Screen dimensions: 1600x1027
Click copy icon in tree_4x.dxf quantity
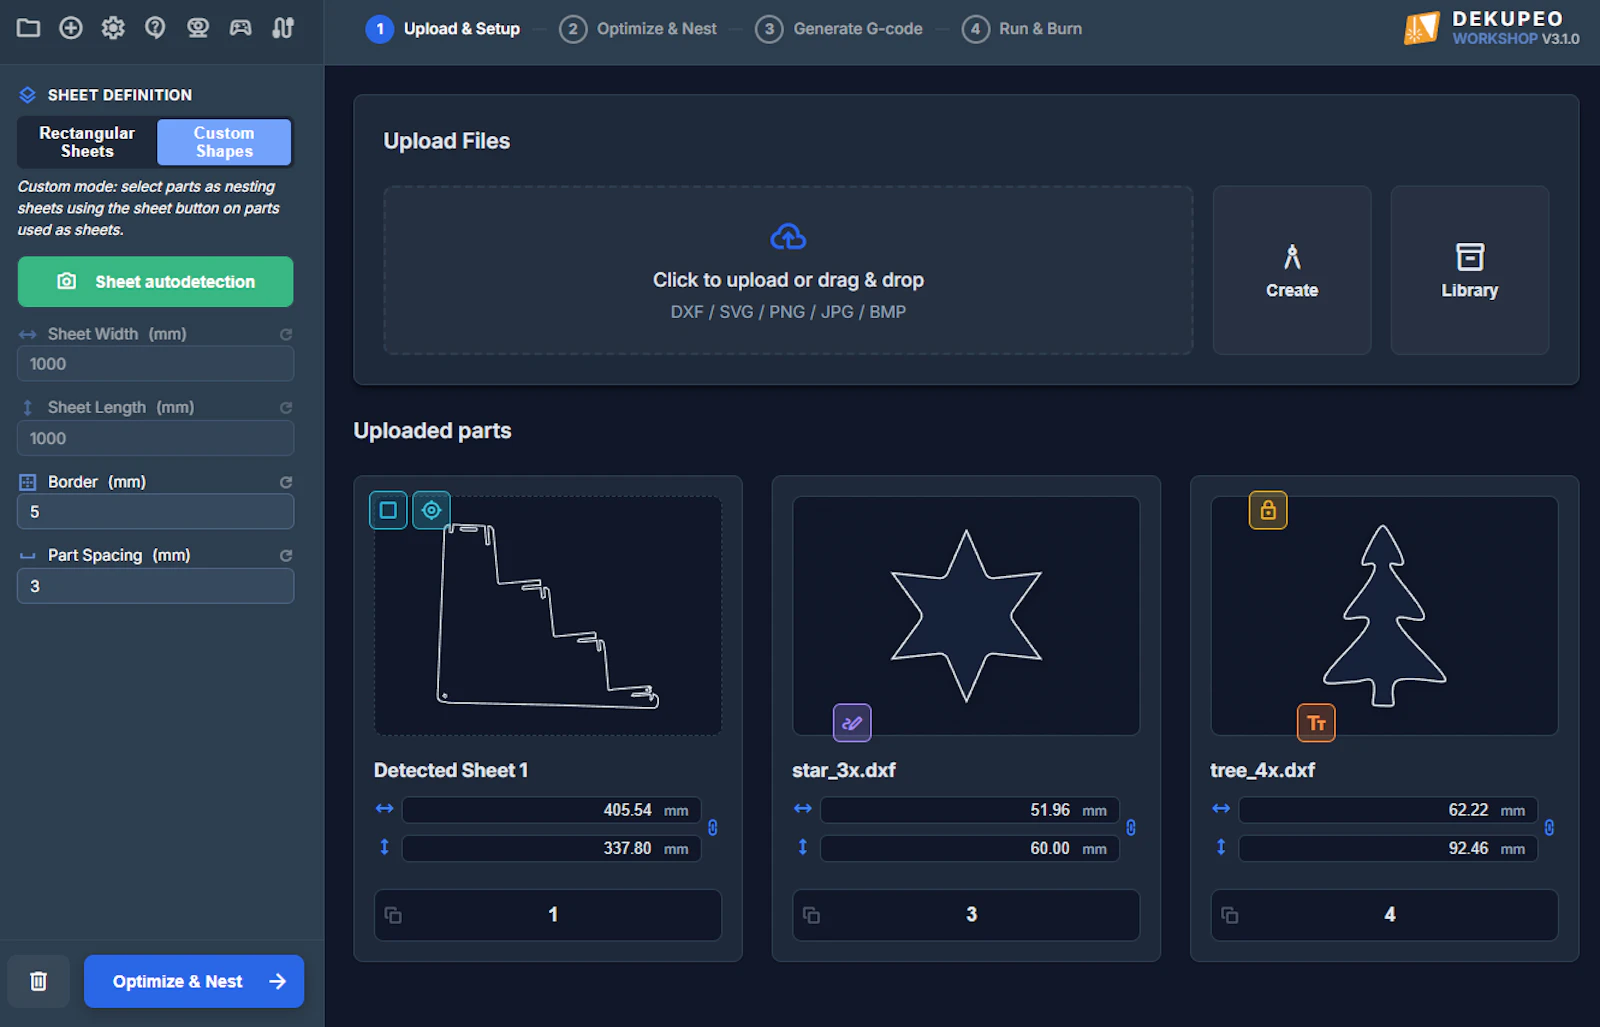click(1230, 915)
